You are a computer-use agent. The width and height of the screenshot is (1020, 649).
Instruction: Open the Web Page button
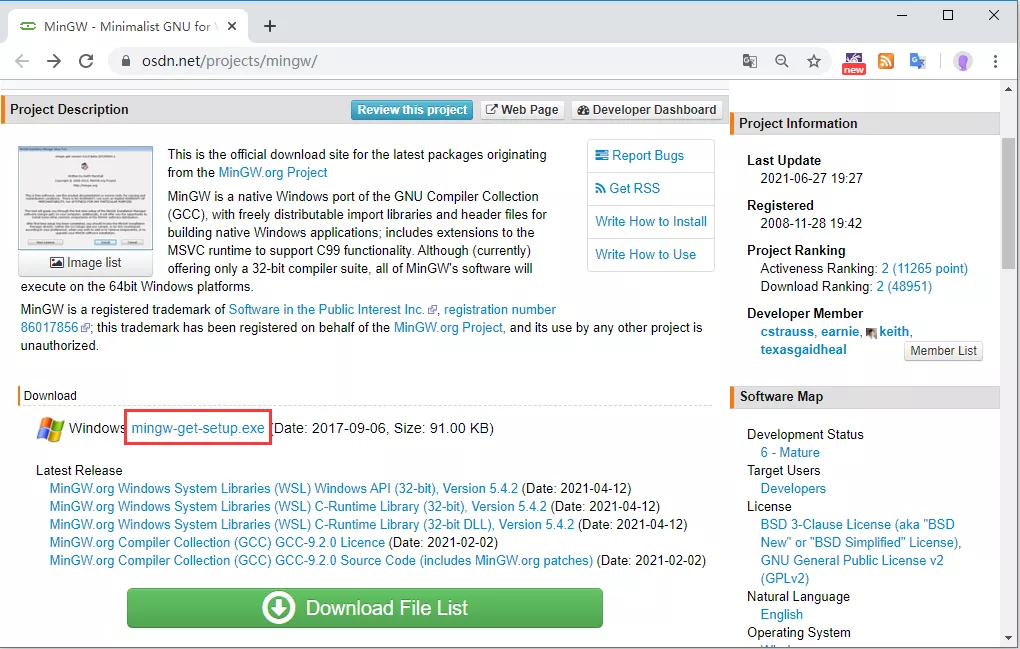coord(522,110)
